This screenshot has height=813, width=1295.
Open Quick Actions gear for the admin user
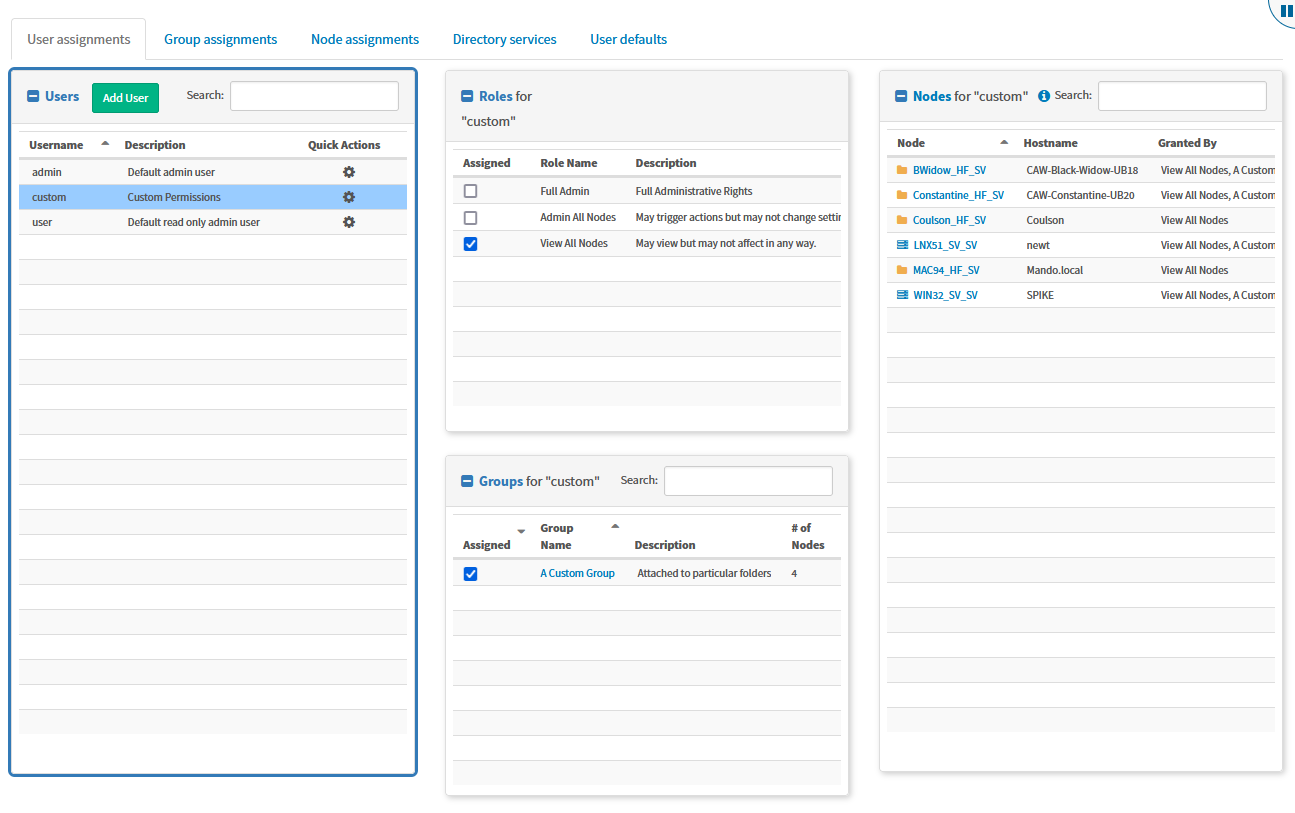pos(348,171)
